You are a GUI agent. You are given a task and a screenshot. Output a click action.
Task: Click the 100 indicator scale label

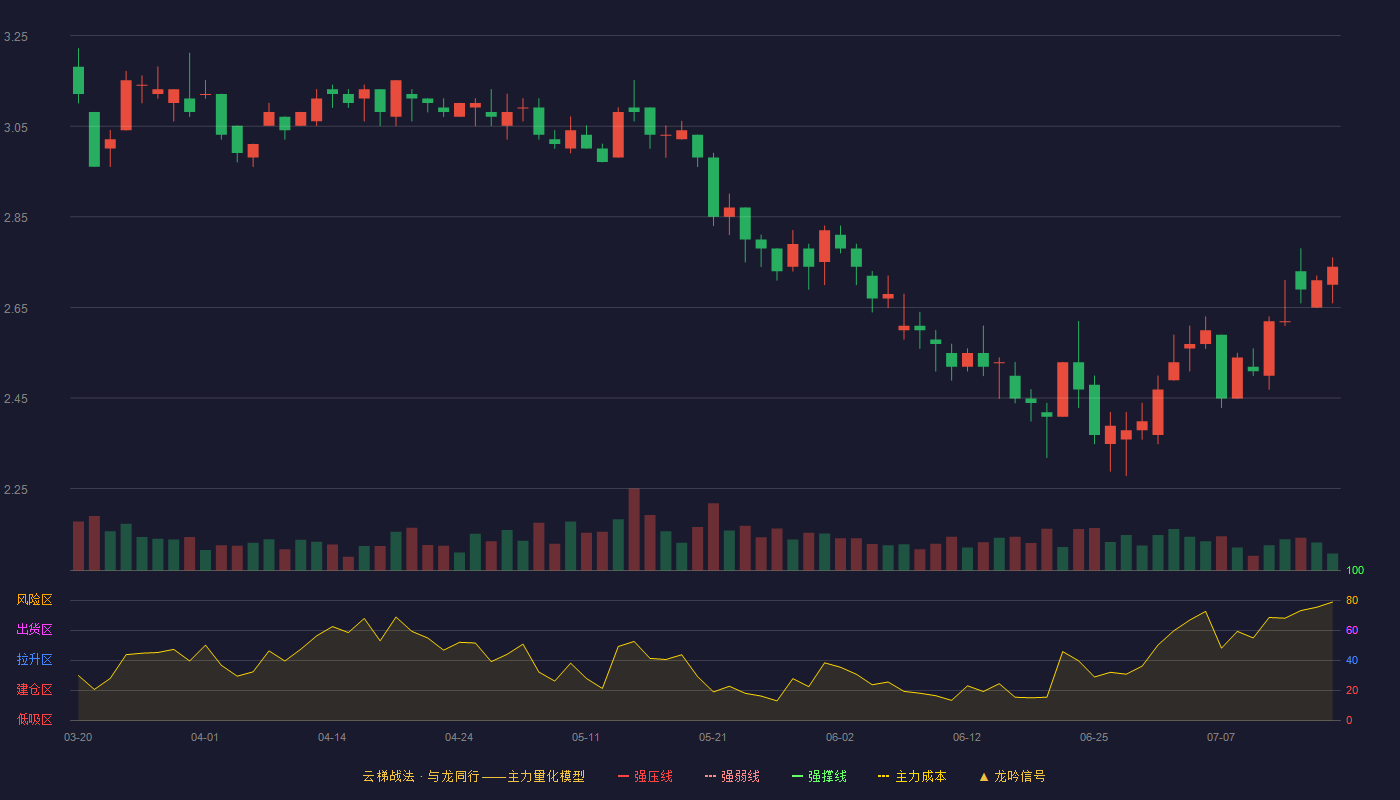tap(1355, 571)
